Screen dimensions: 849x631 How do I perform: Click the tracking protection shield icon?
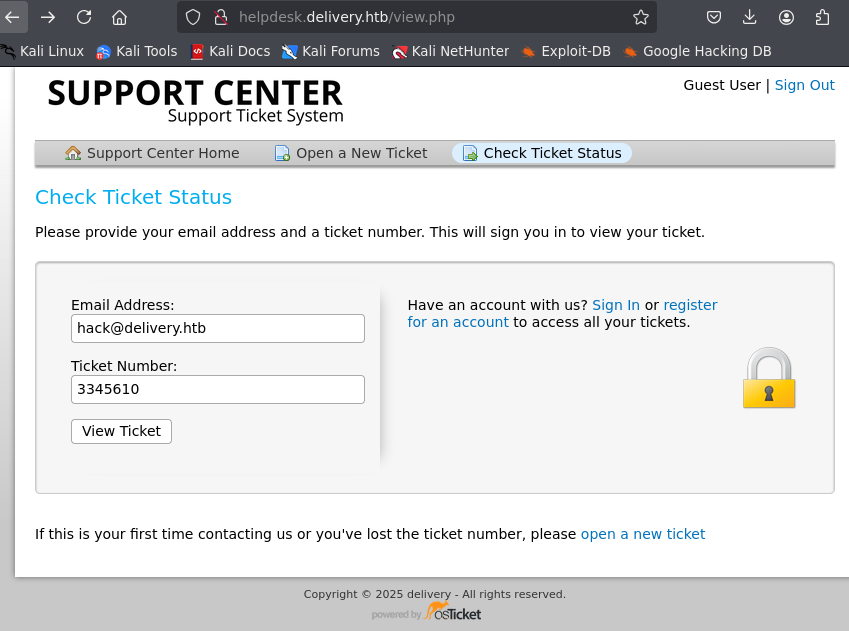coord(193,17)
